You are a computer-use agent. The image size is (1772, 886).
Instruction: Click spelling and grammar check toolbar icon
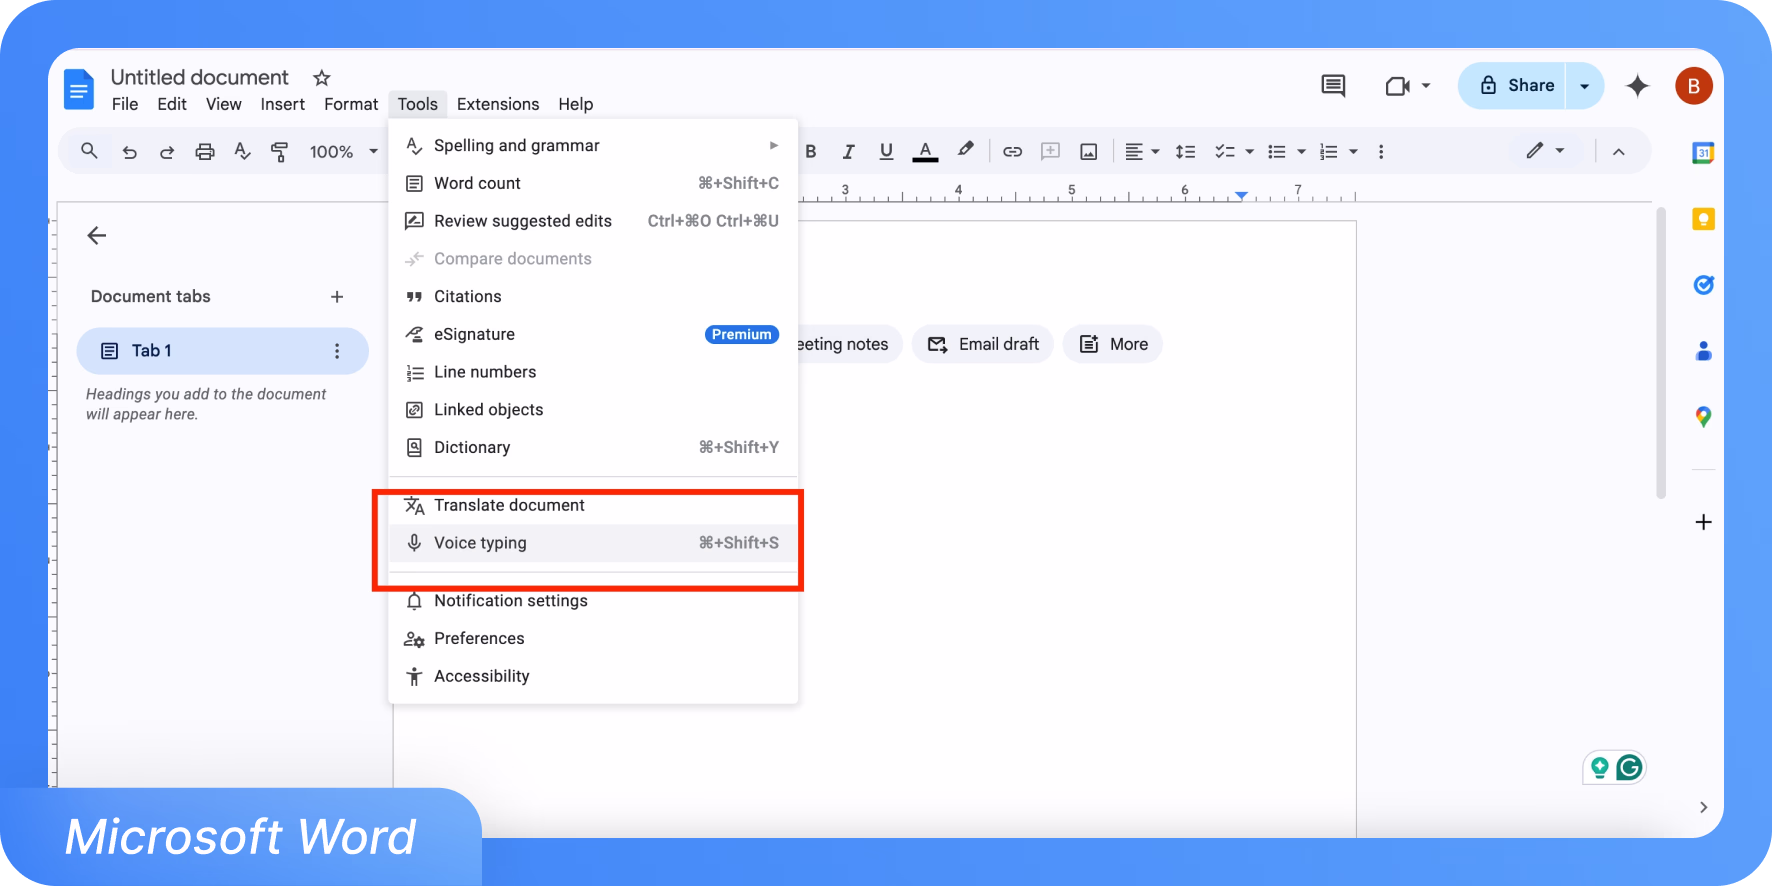point(242,151)
